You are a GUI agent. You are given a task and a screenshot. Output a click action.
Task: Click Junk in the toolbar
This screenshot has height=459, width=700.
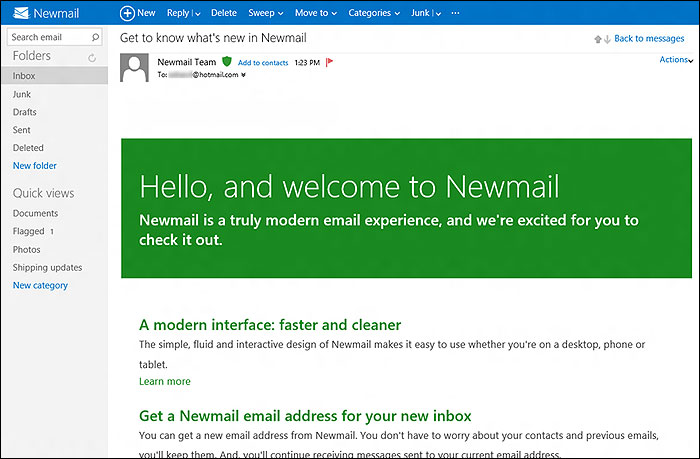pyautogui.click(x=420, y=13)
